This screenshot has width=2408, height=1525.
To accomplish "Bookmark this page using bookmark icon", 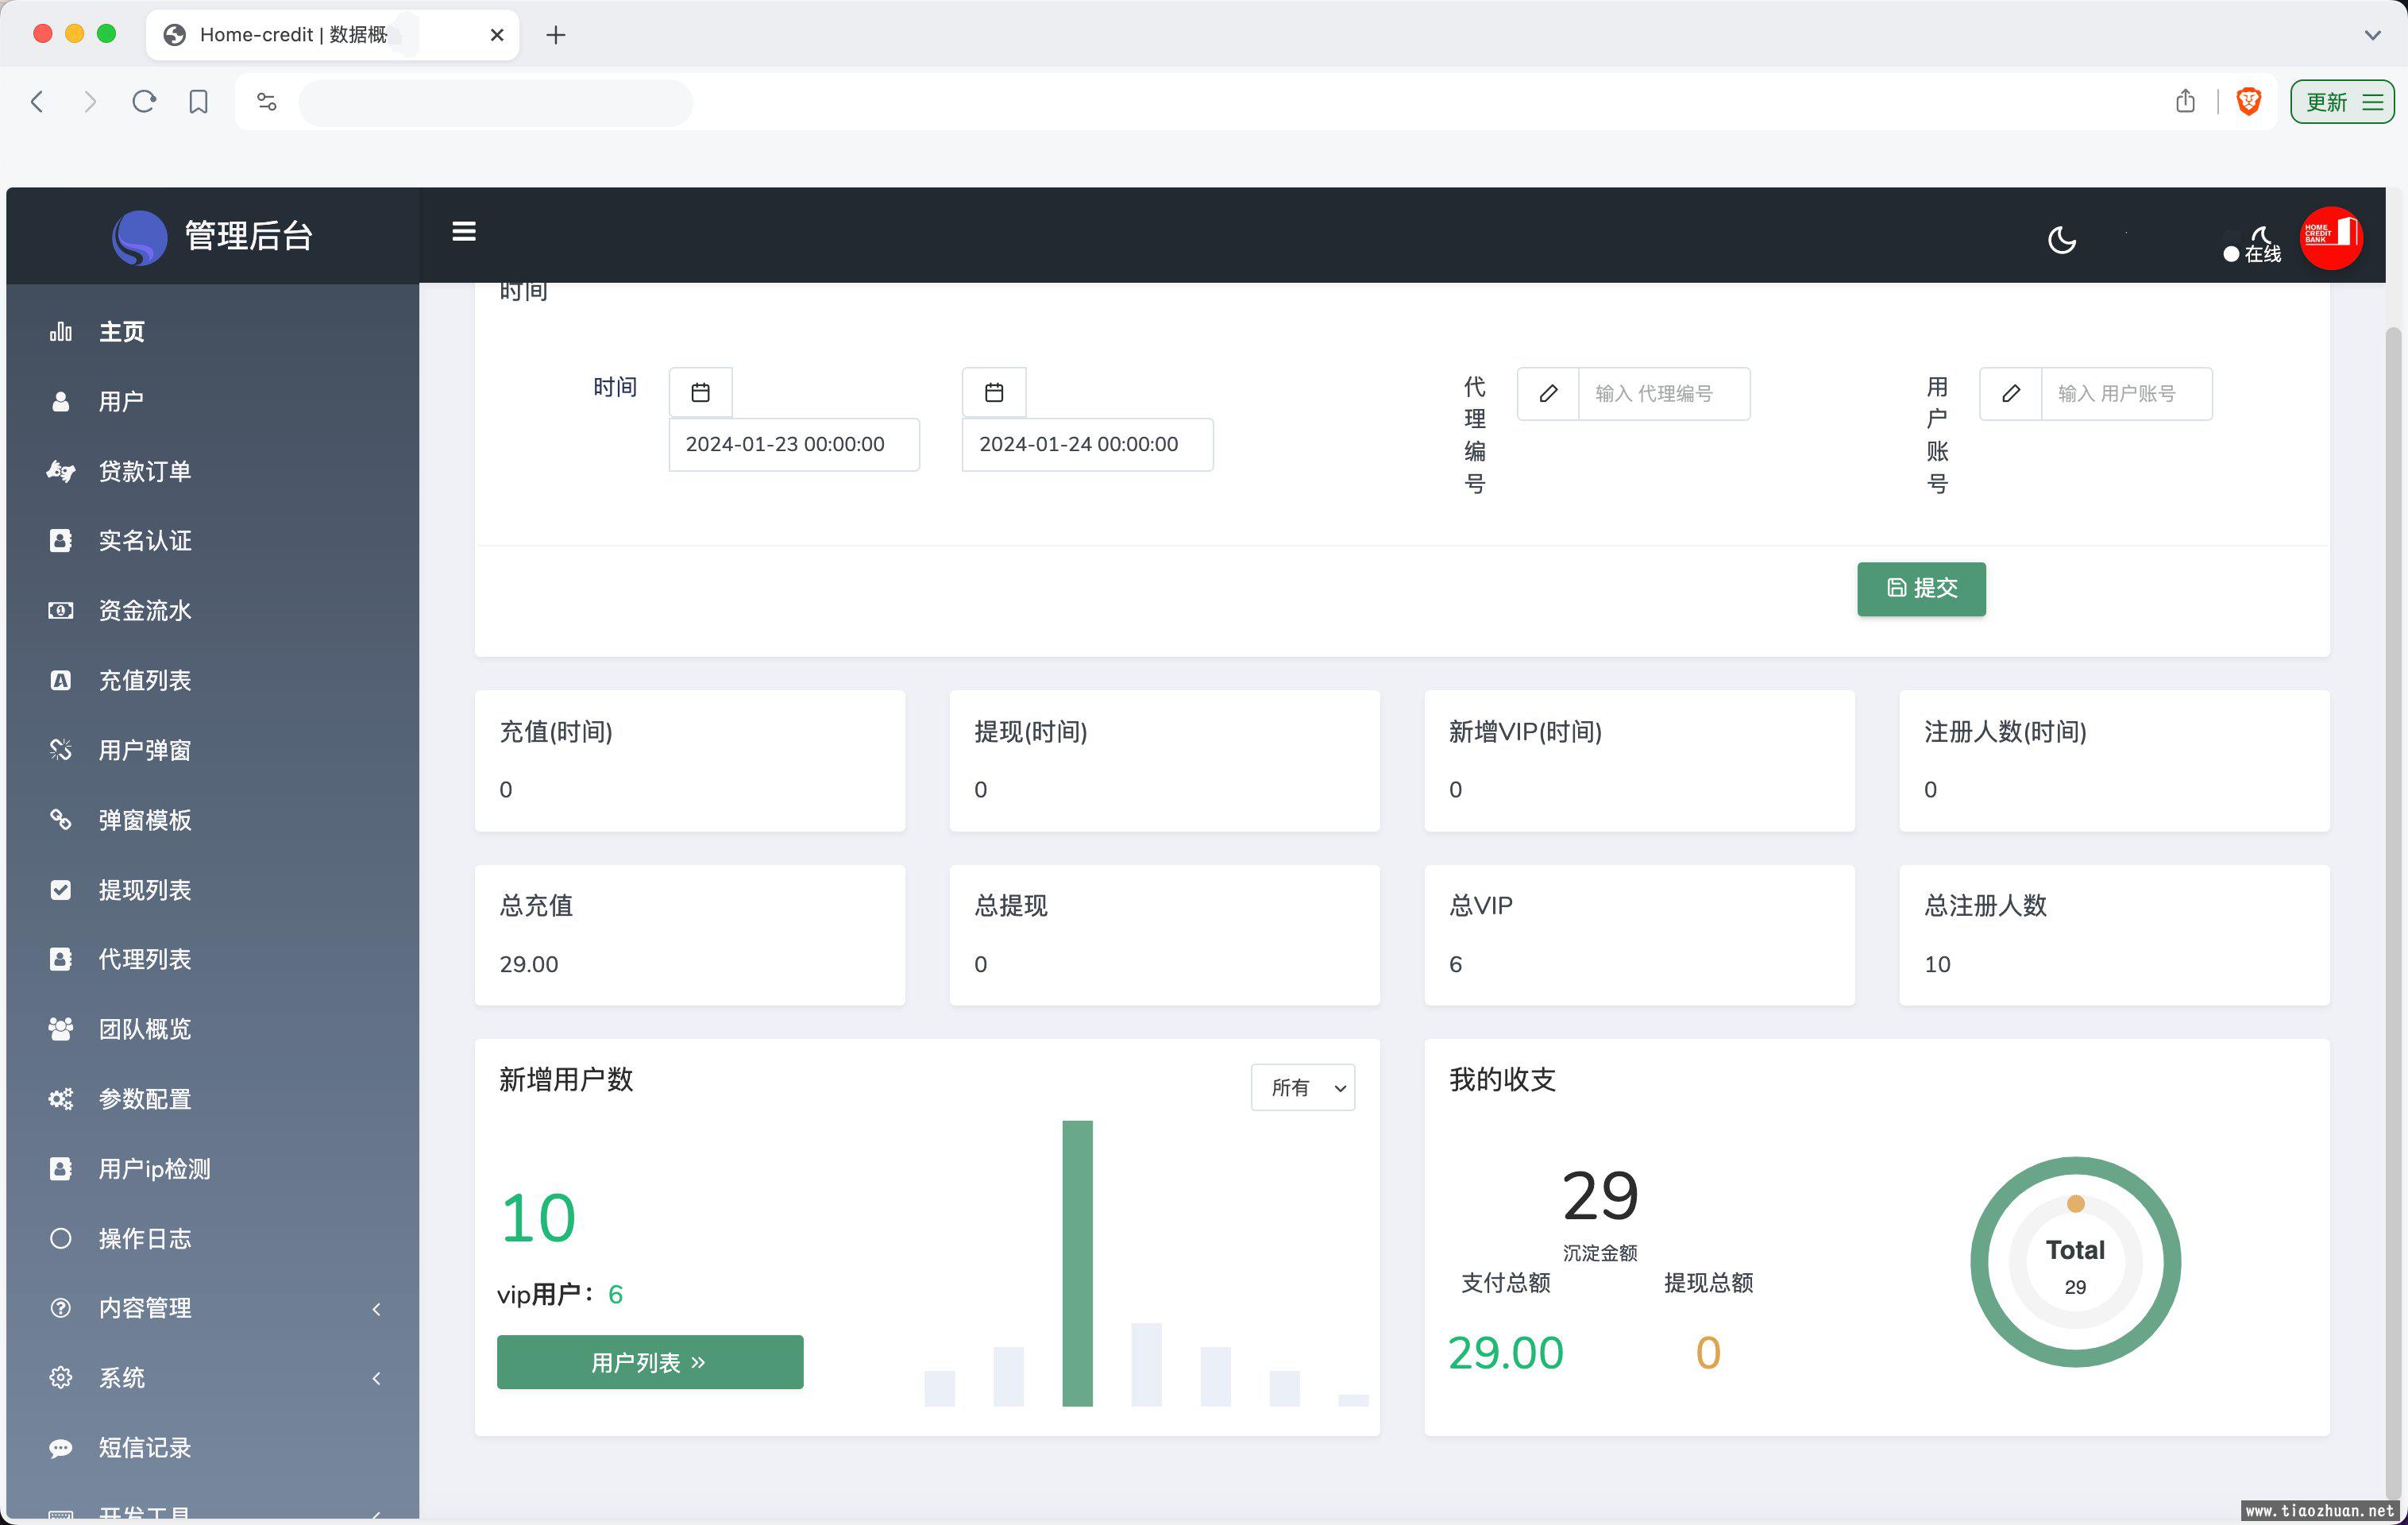I will click(x=198, y=102).
